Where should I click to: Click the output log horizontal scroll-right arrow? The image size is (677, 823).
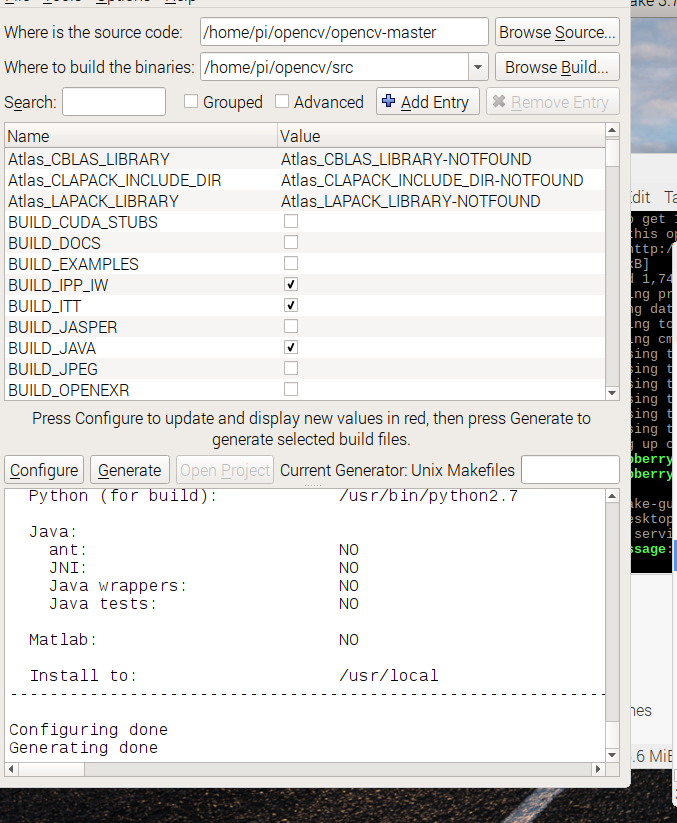click(598, 769)
